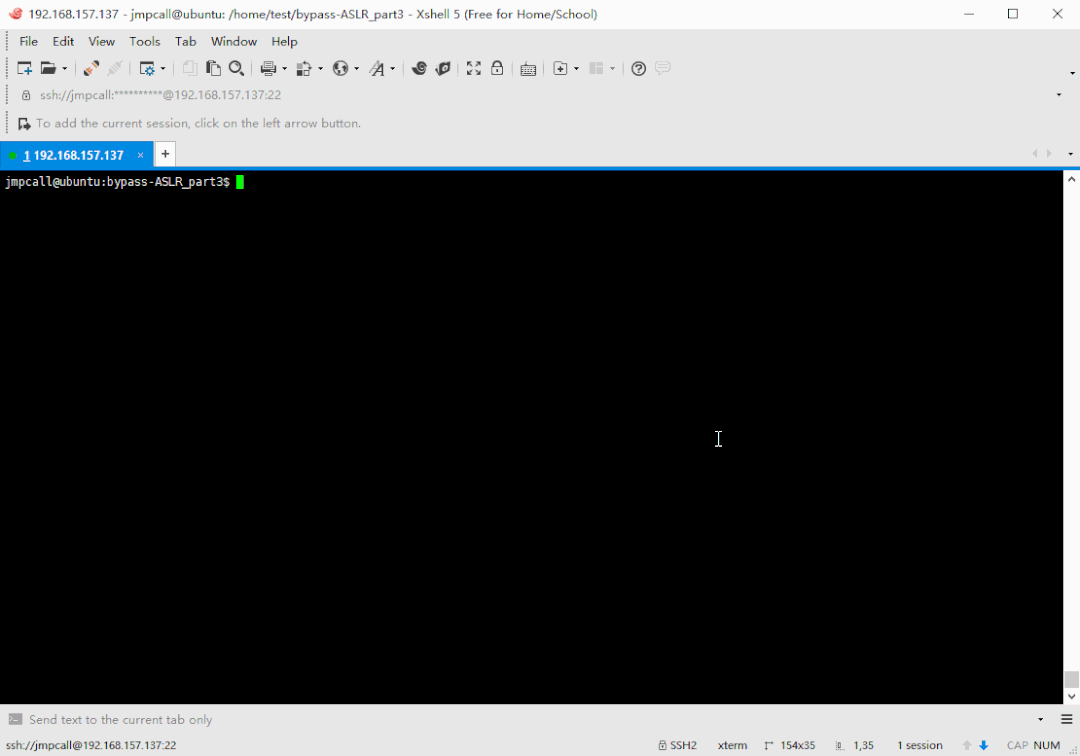Open the Tab menu
The width and height of the screenshot is (1080, 756).
click(x=185, y=41)
